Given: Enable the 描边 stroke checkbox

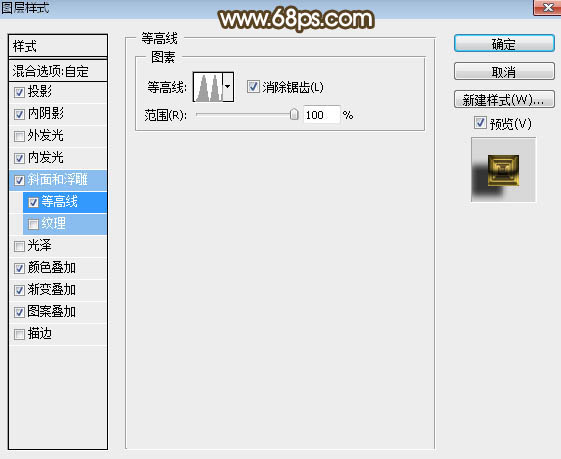Looking at the screenshot, I should (x=19, y=335).
